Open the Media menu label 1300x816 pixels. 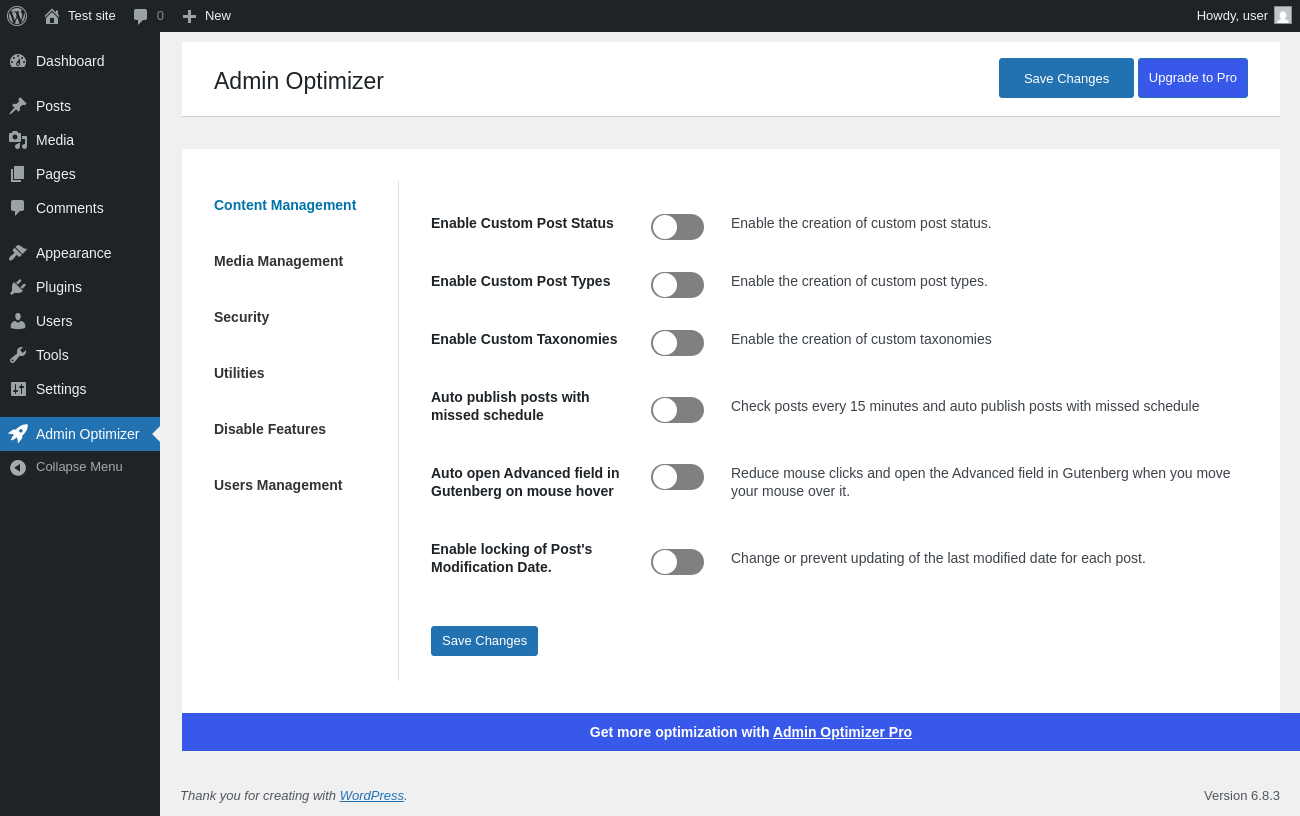click(x=55, y=140)
